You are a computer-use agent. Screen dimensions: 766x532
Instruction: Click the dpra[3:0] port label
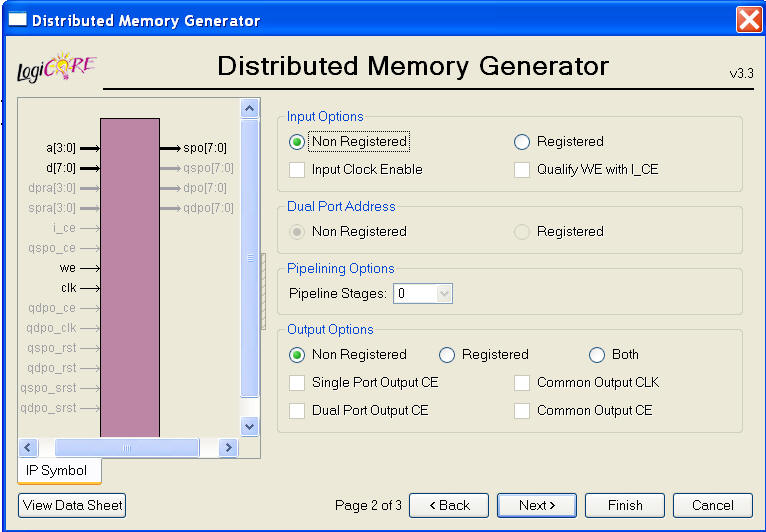tap(52, 188)
